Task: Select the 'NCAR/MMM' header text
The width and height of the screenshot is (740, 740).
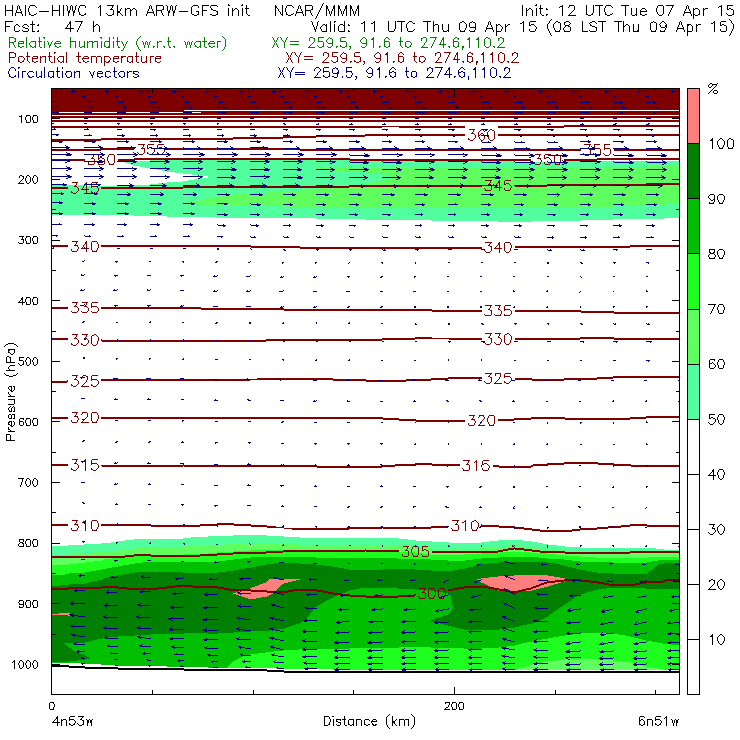Action: point(317,11)
